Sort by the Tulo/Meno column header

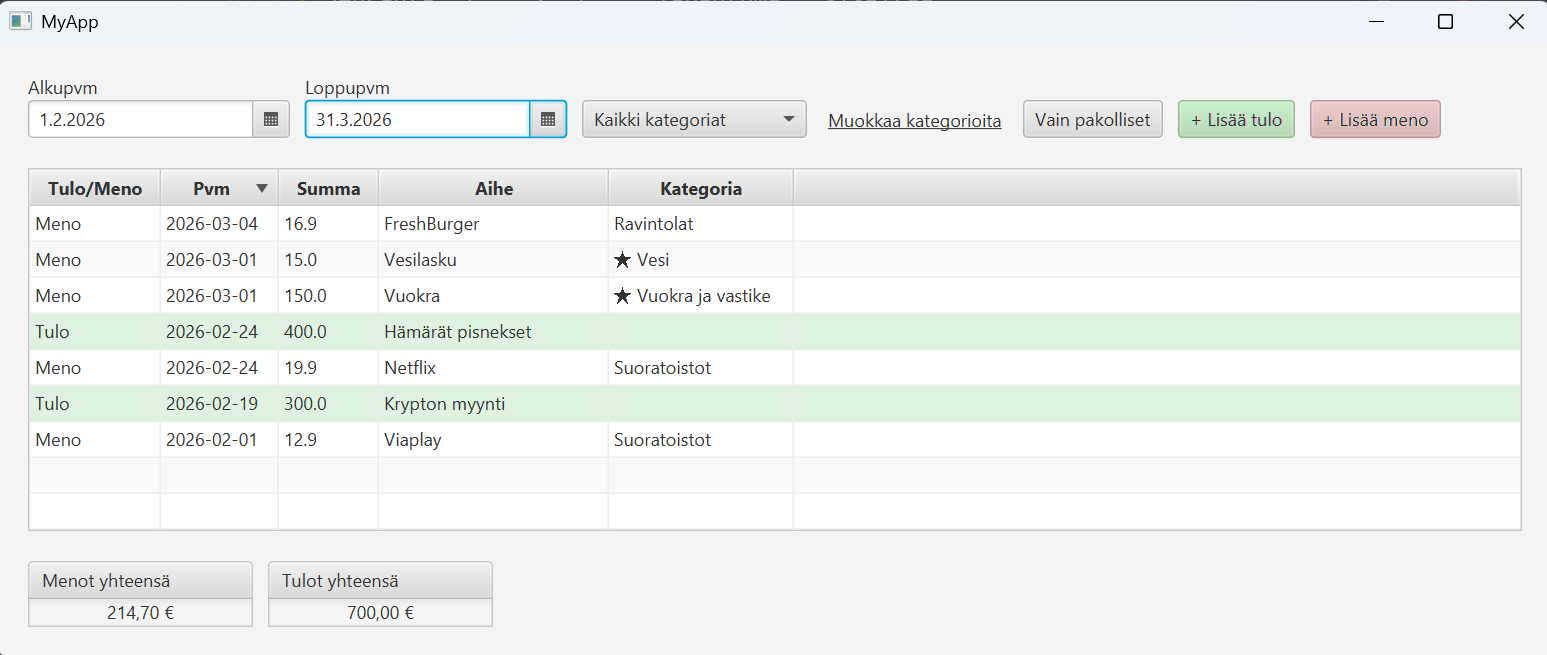[95, 188]
